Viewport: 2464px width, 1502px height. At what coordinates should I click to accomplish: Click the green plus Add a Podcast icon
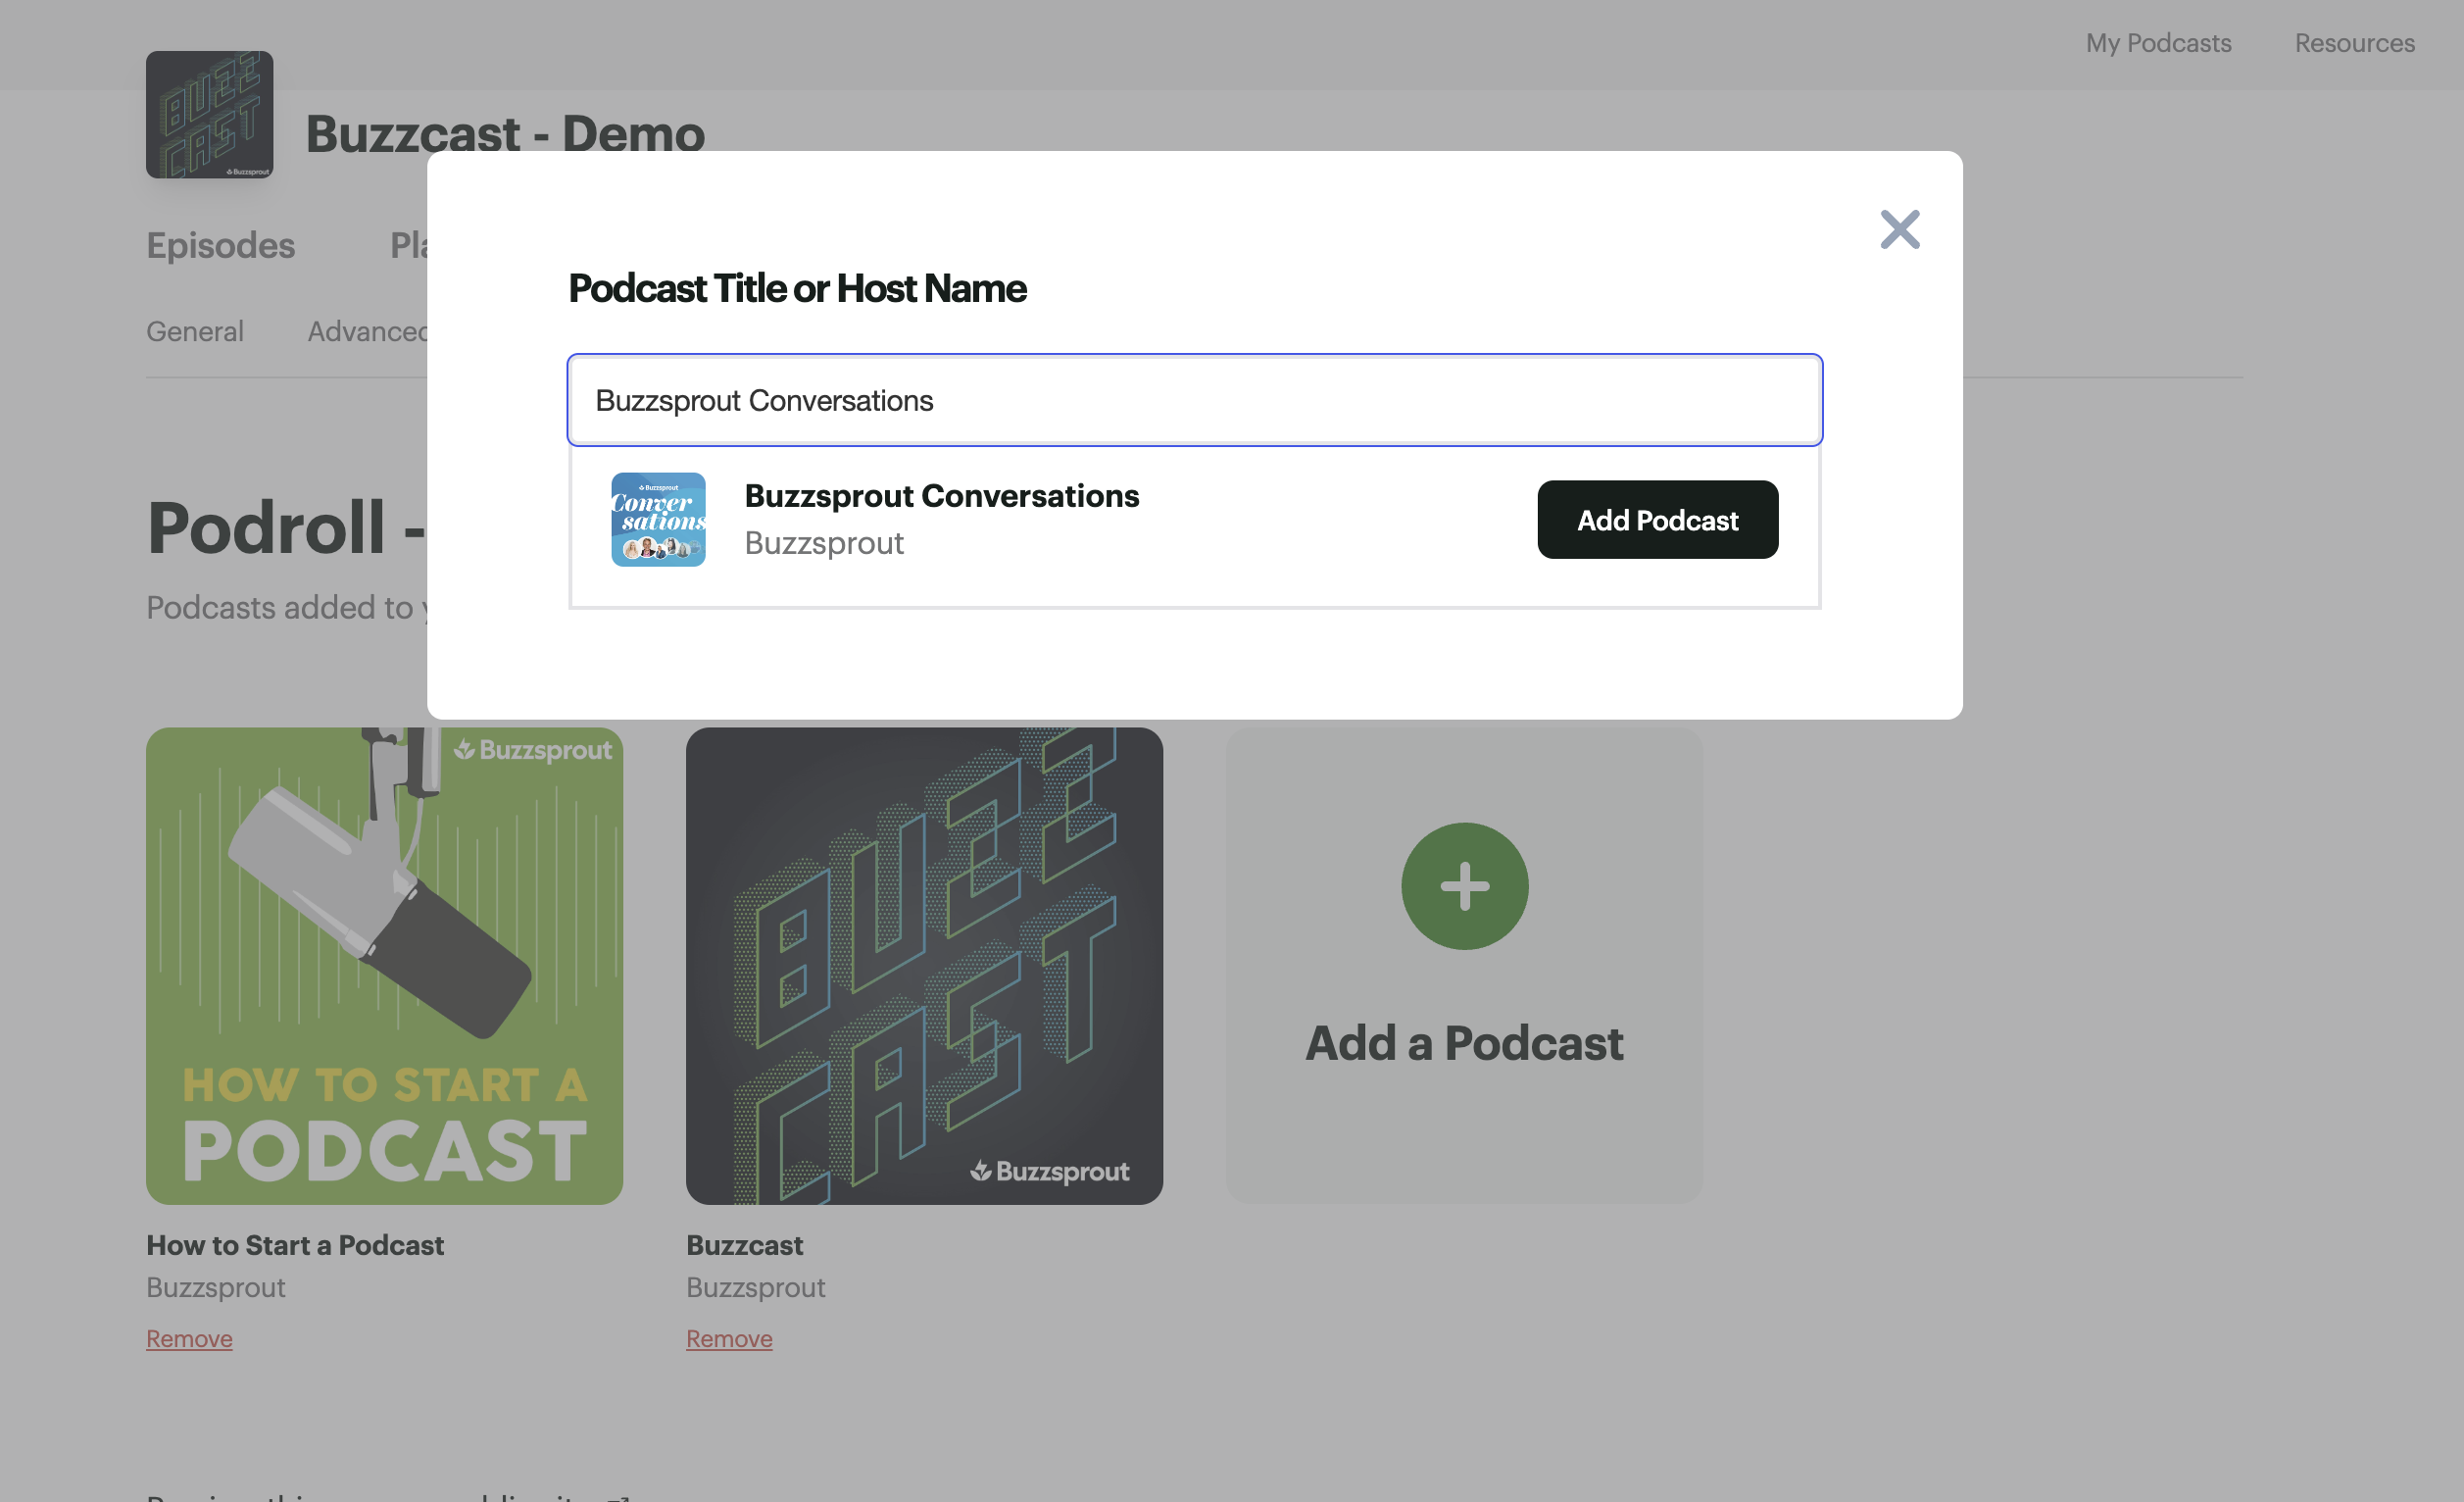click(1464, 886)
